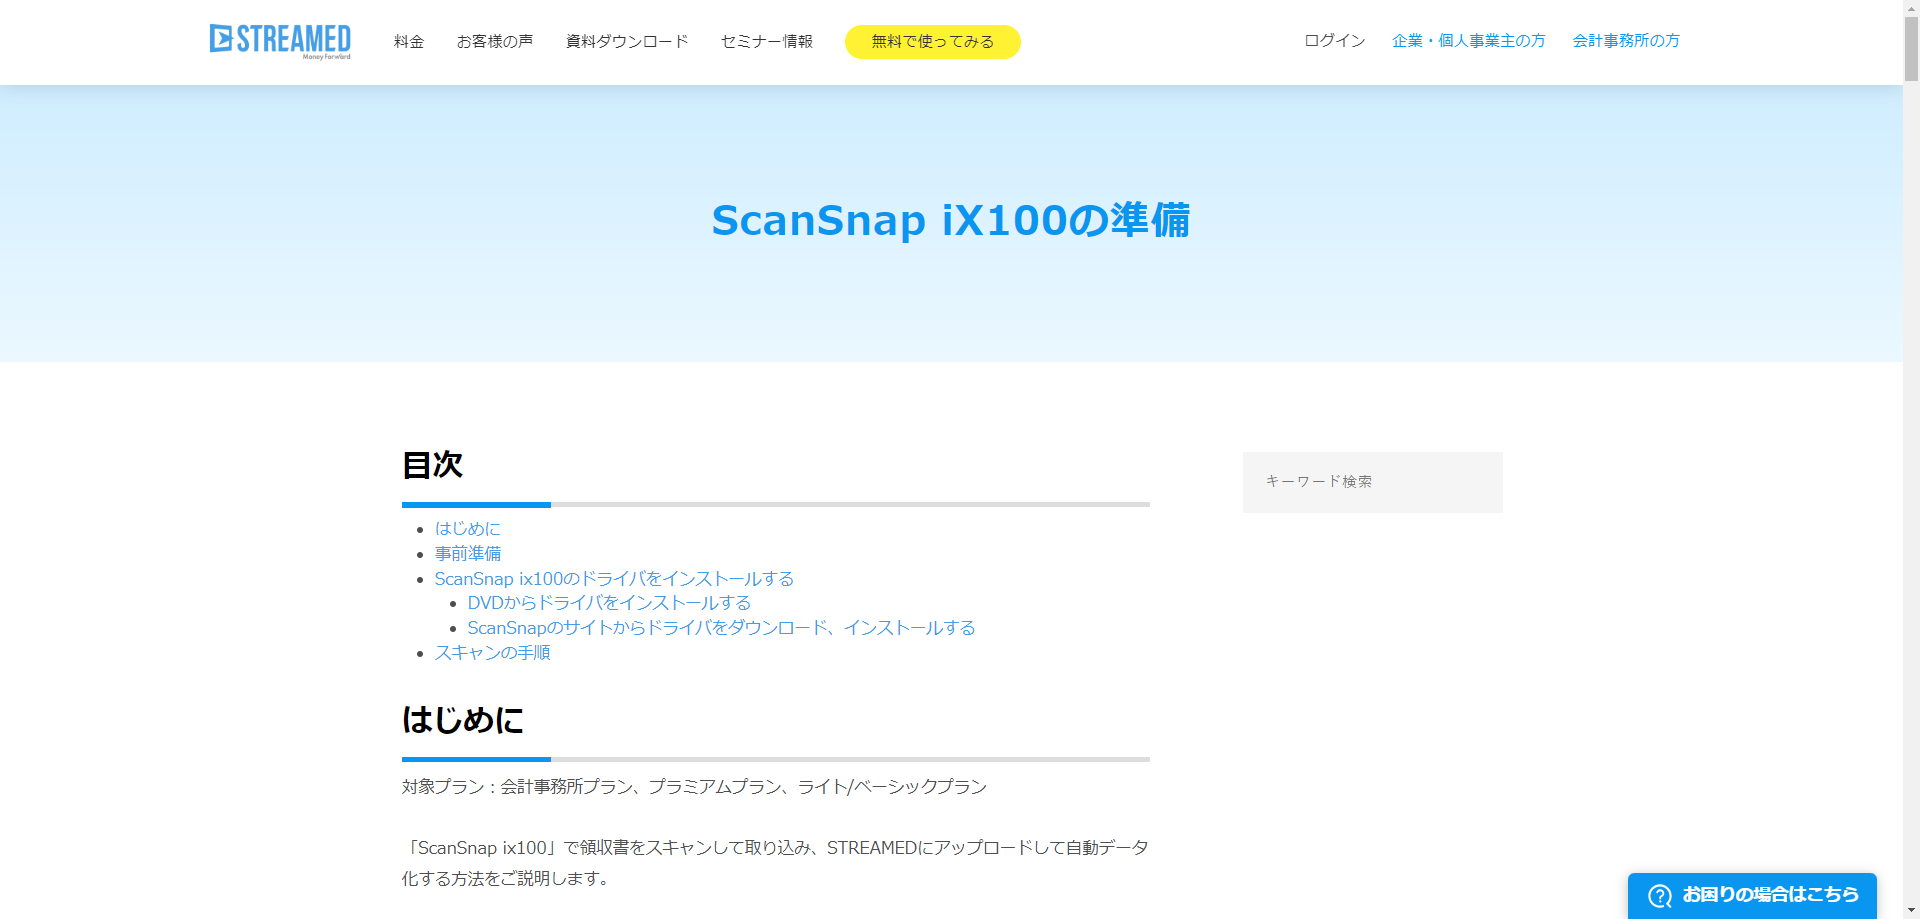Open the お客様の声 menu item

click(x=495, y=42)
